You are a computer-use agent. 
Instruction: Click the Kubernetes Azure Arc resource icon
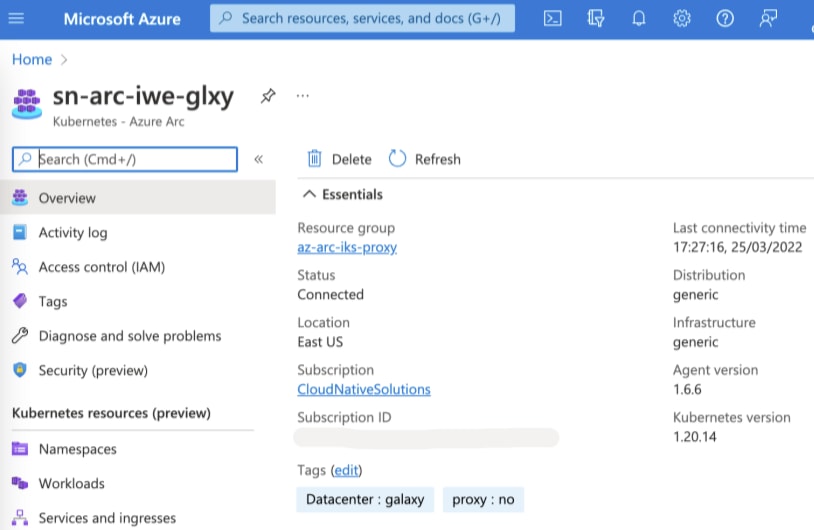[x=26, y=104]
